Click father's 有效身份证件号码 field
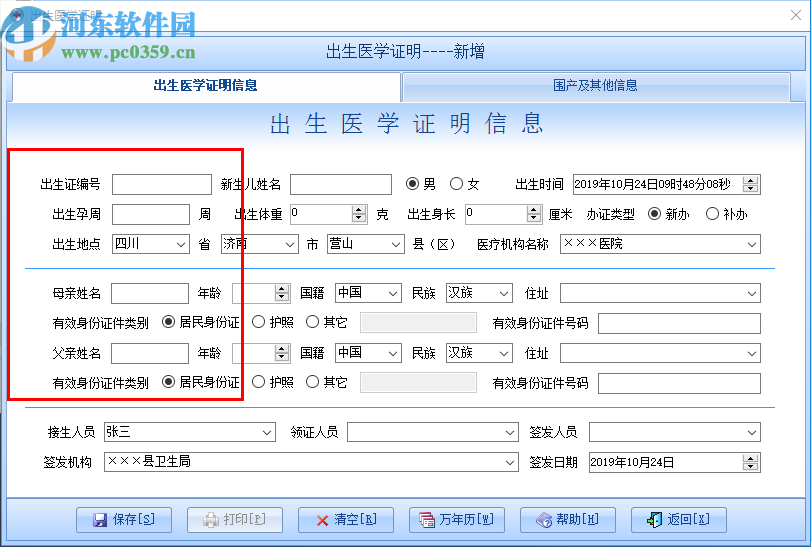 679,384
